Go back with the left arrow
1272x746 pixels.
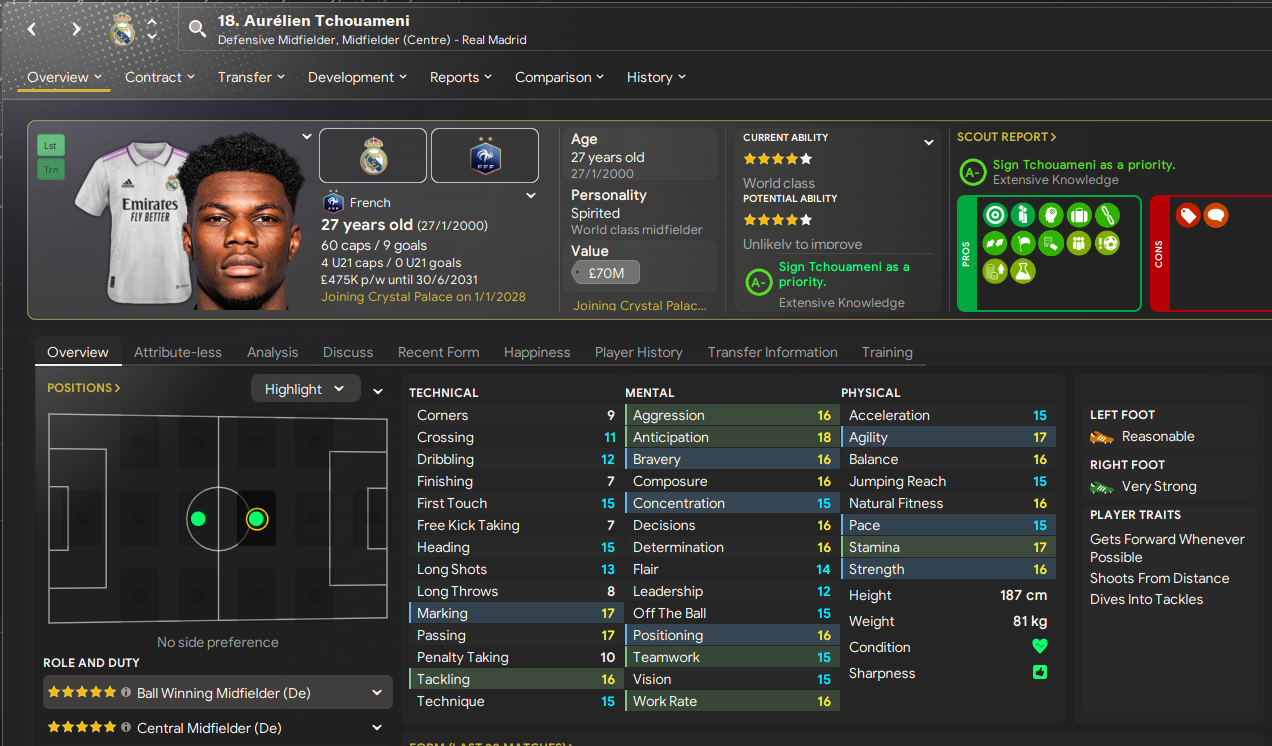[x=31, y=29]
